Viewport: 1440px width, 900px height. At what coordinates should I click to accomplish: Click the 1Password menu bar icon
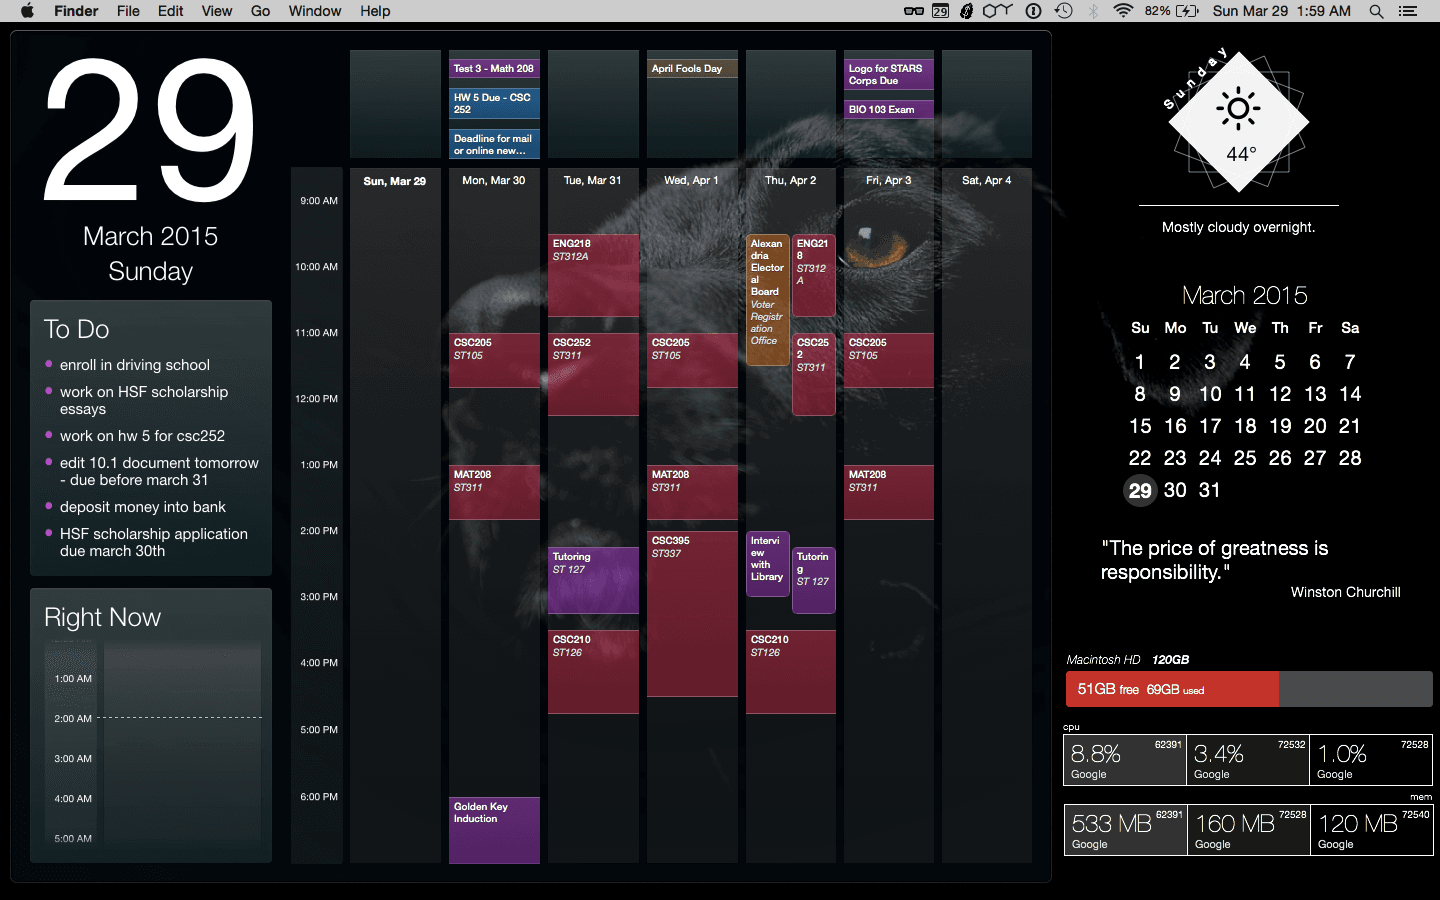pyautogui.click(x=1034, y=11)
